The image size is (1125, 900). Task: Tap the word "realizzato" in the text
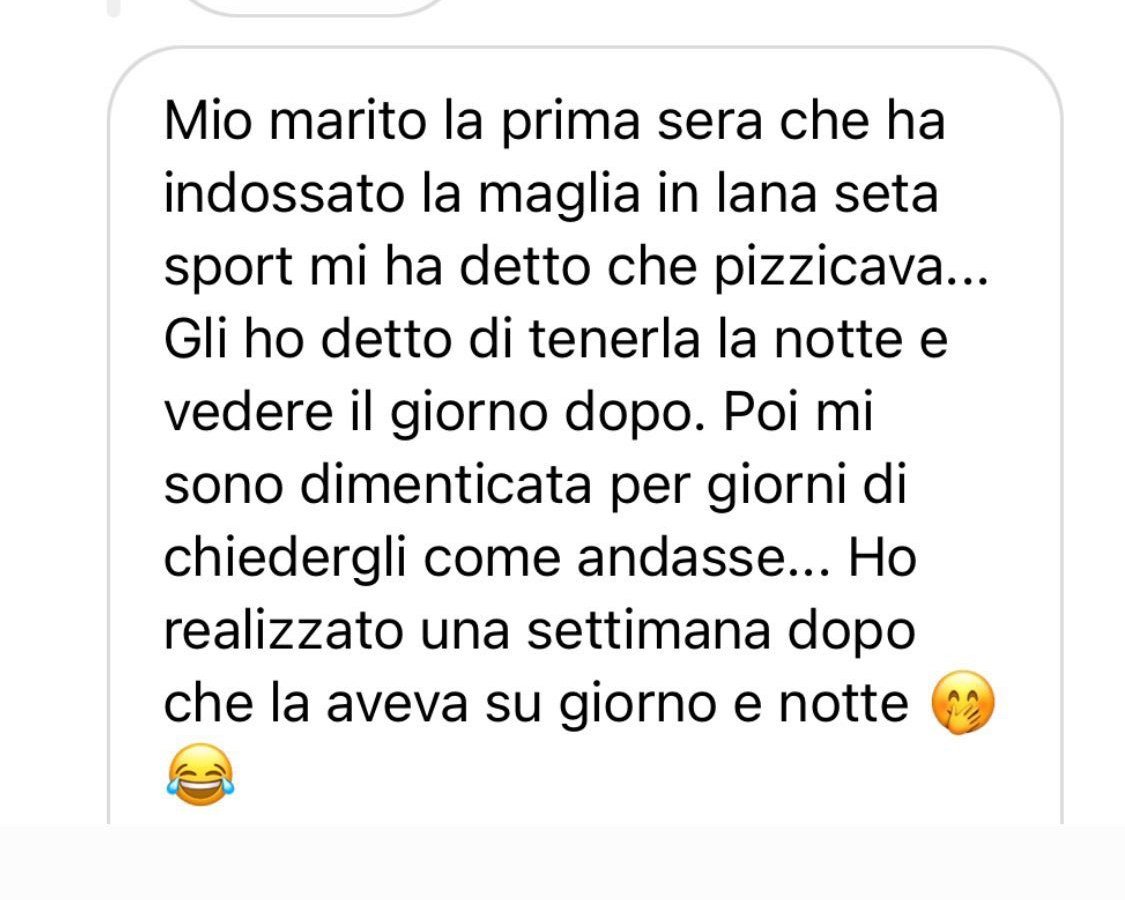pyautogui.click(x=283, y=631)
